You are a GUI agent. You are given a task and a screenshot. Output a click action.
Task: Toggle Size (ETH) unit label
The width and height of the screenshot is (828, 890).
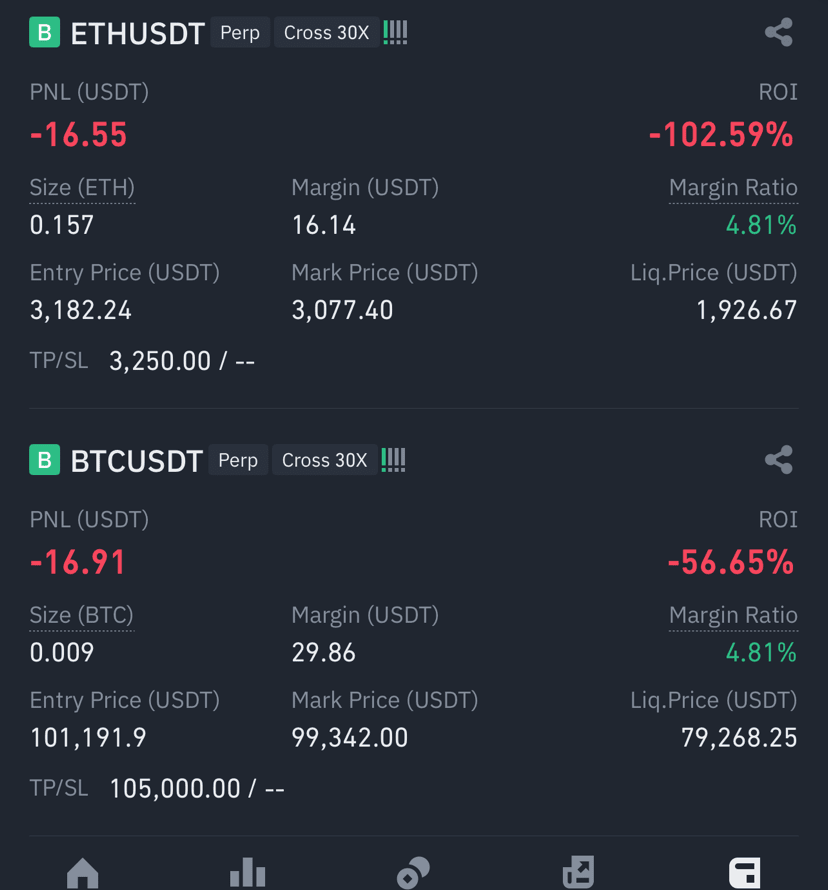click(x=82, y=188)
